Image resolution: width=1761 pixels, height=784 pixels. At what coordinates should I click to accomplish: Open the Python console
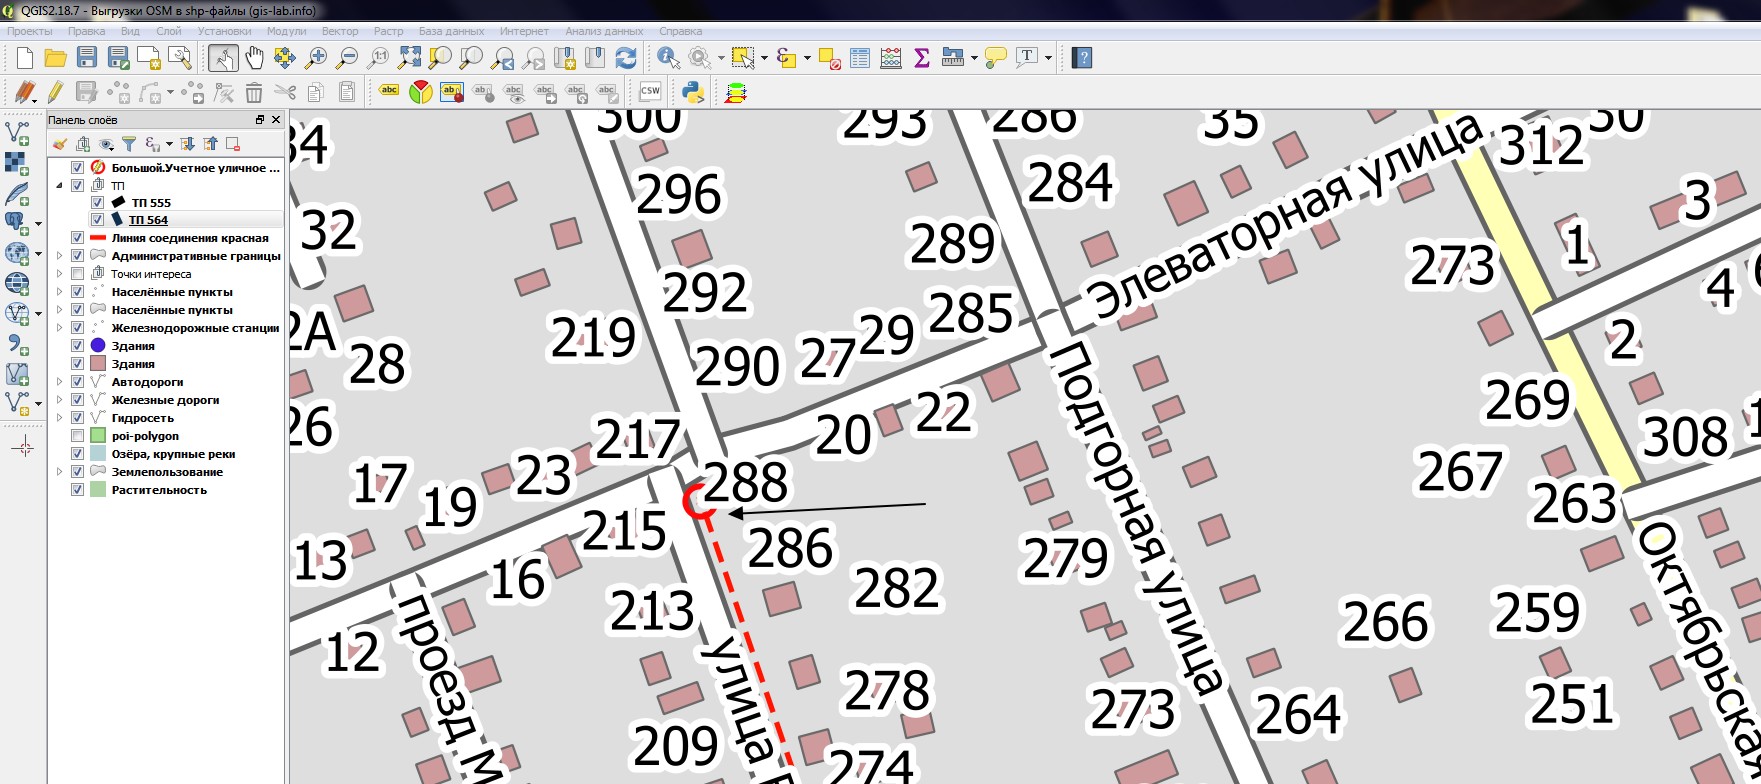[x=692, y=93]
